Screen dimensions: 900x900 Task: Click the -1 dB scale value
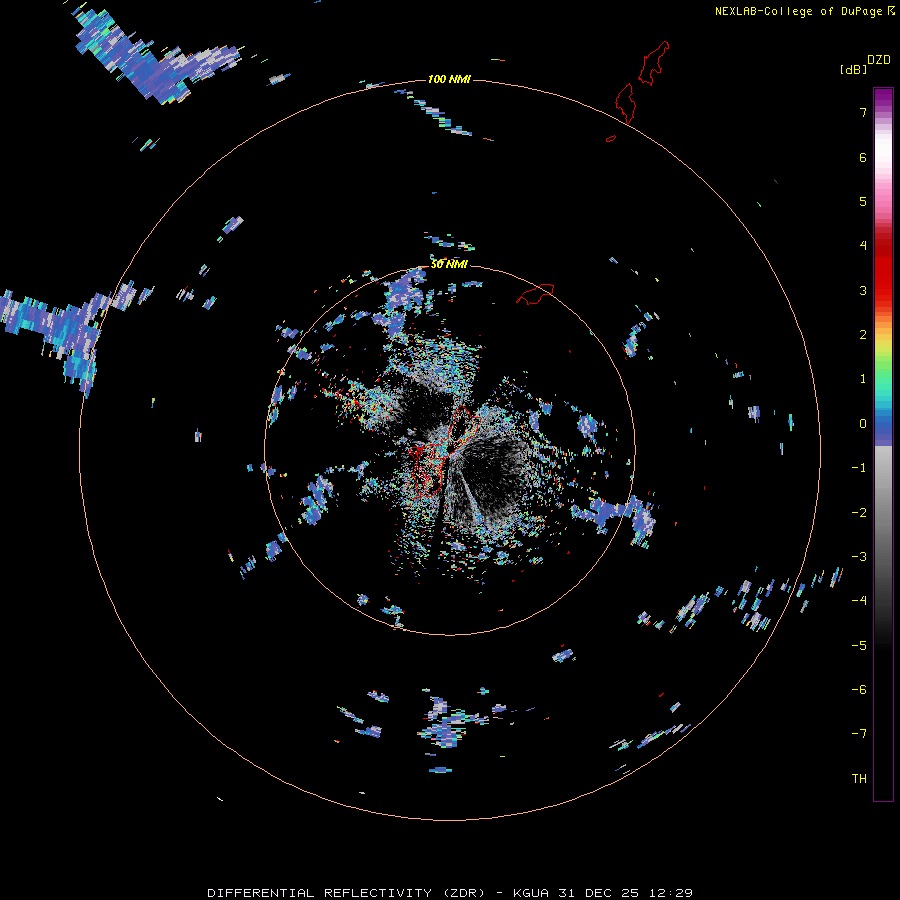(x=859, y=468)
